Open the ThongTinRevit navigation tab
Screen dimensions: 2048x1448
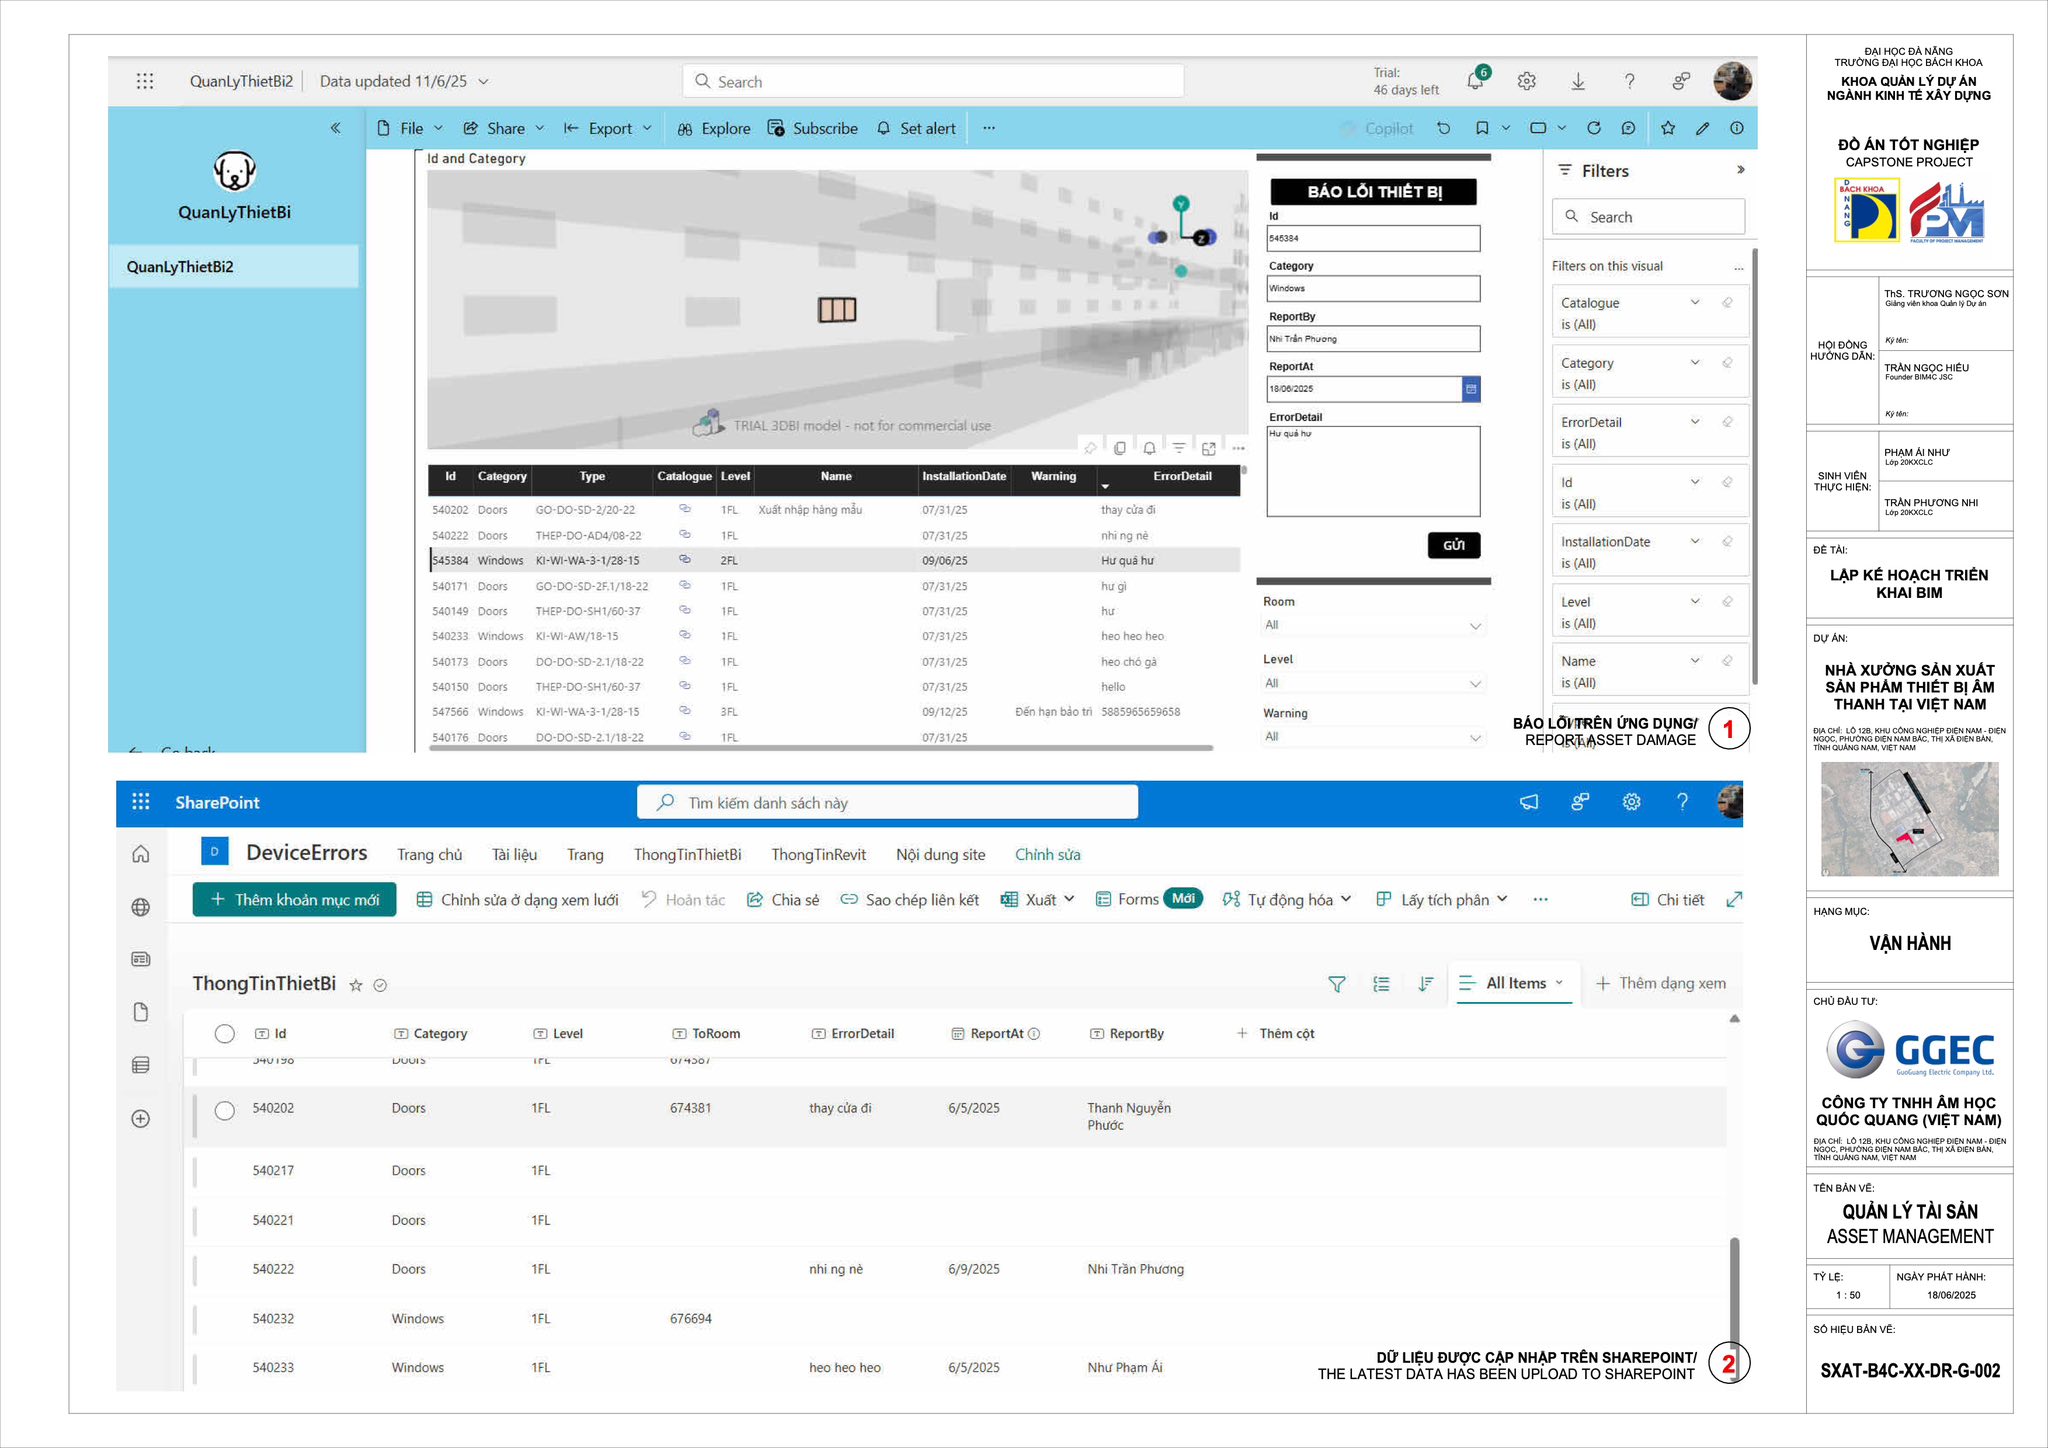point(818,855)
